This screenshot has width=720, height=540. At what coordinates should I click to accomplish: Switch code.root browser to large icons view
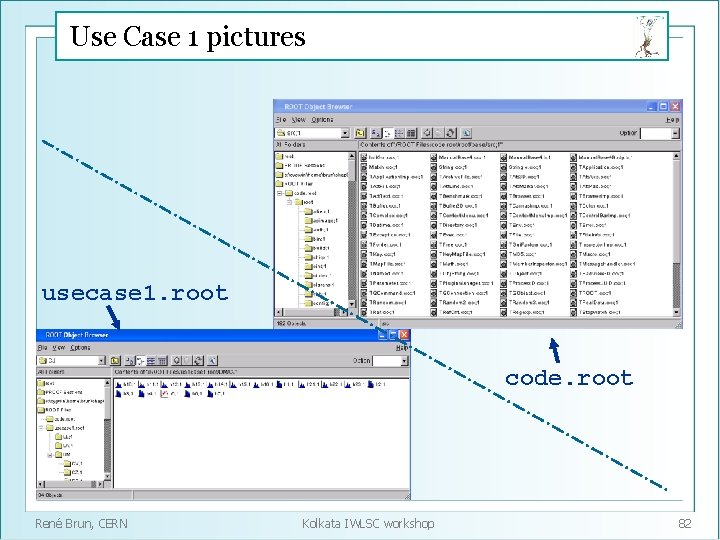(376, 133)
